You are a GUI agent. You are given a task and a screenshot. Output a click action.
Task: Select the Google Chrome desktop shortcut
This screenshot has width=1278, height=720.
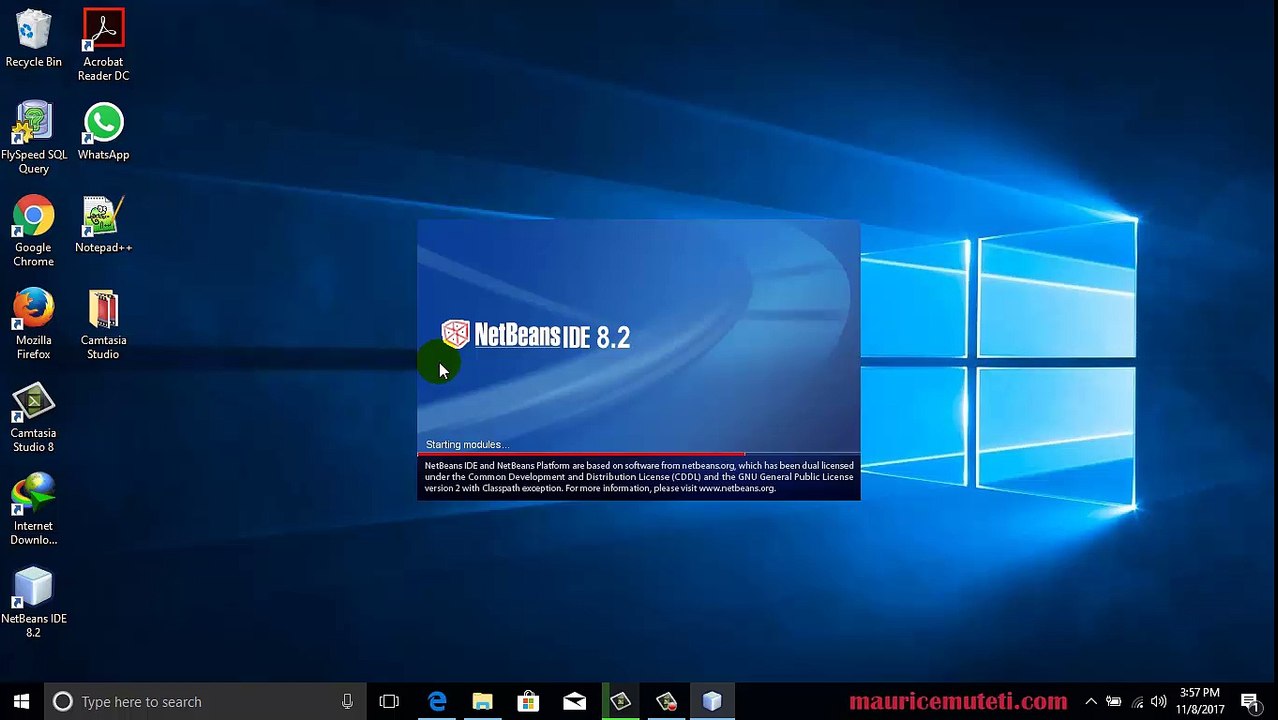click(33, 231)
